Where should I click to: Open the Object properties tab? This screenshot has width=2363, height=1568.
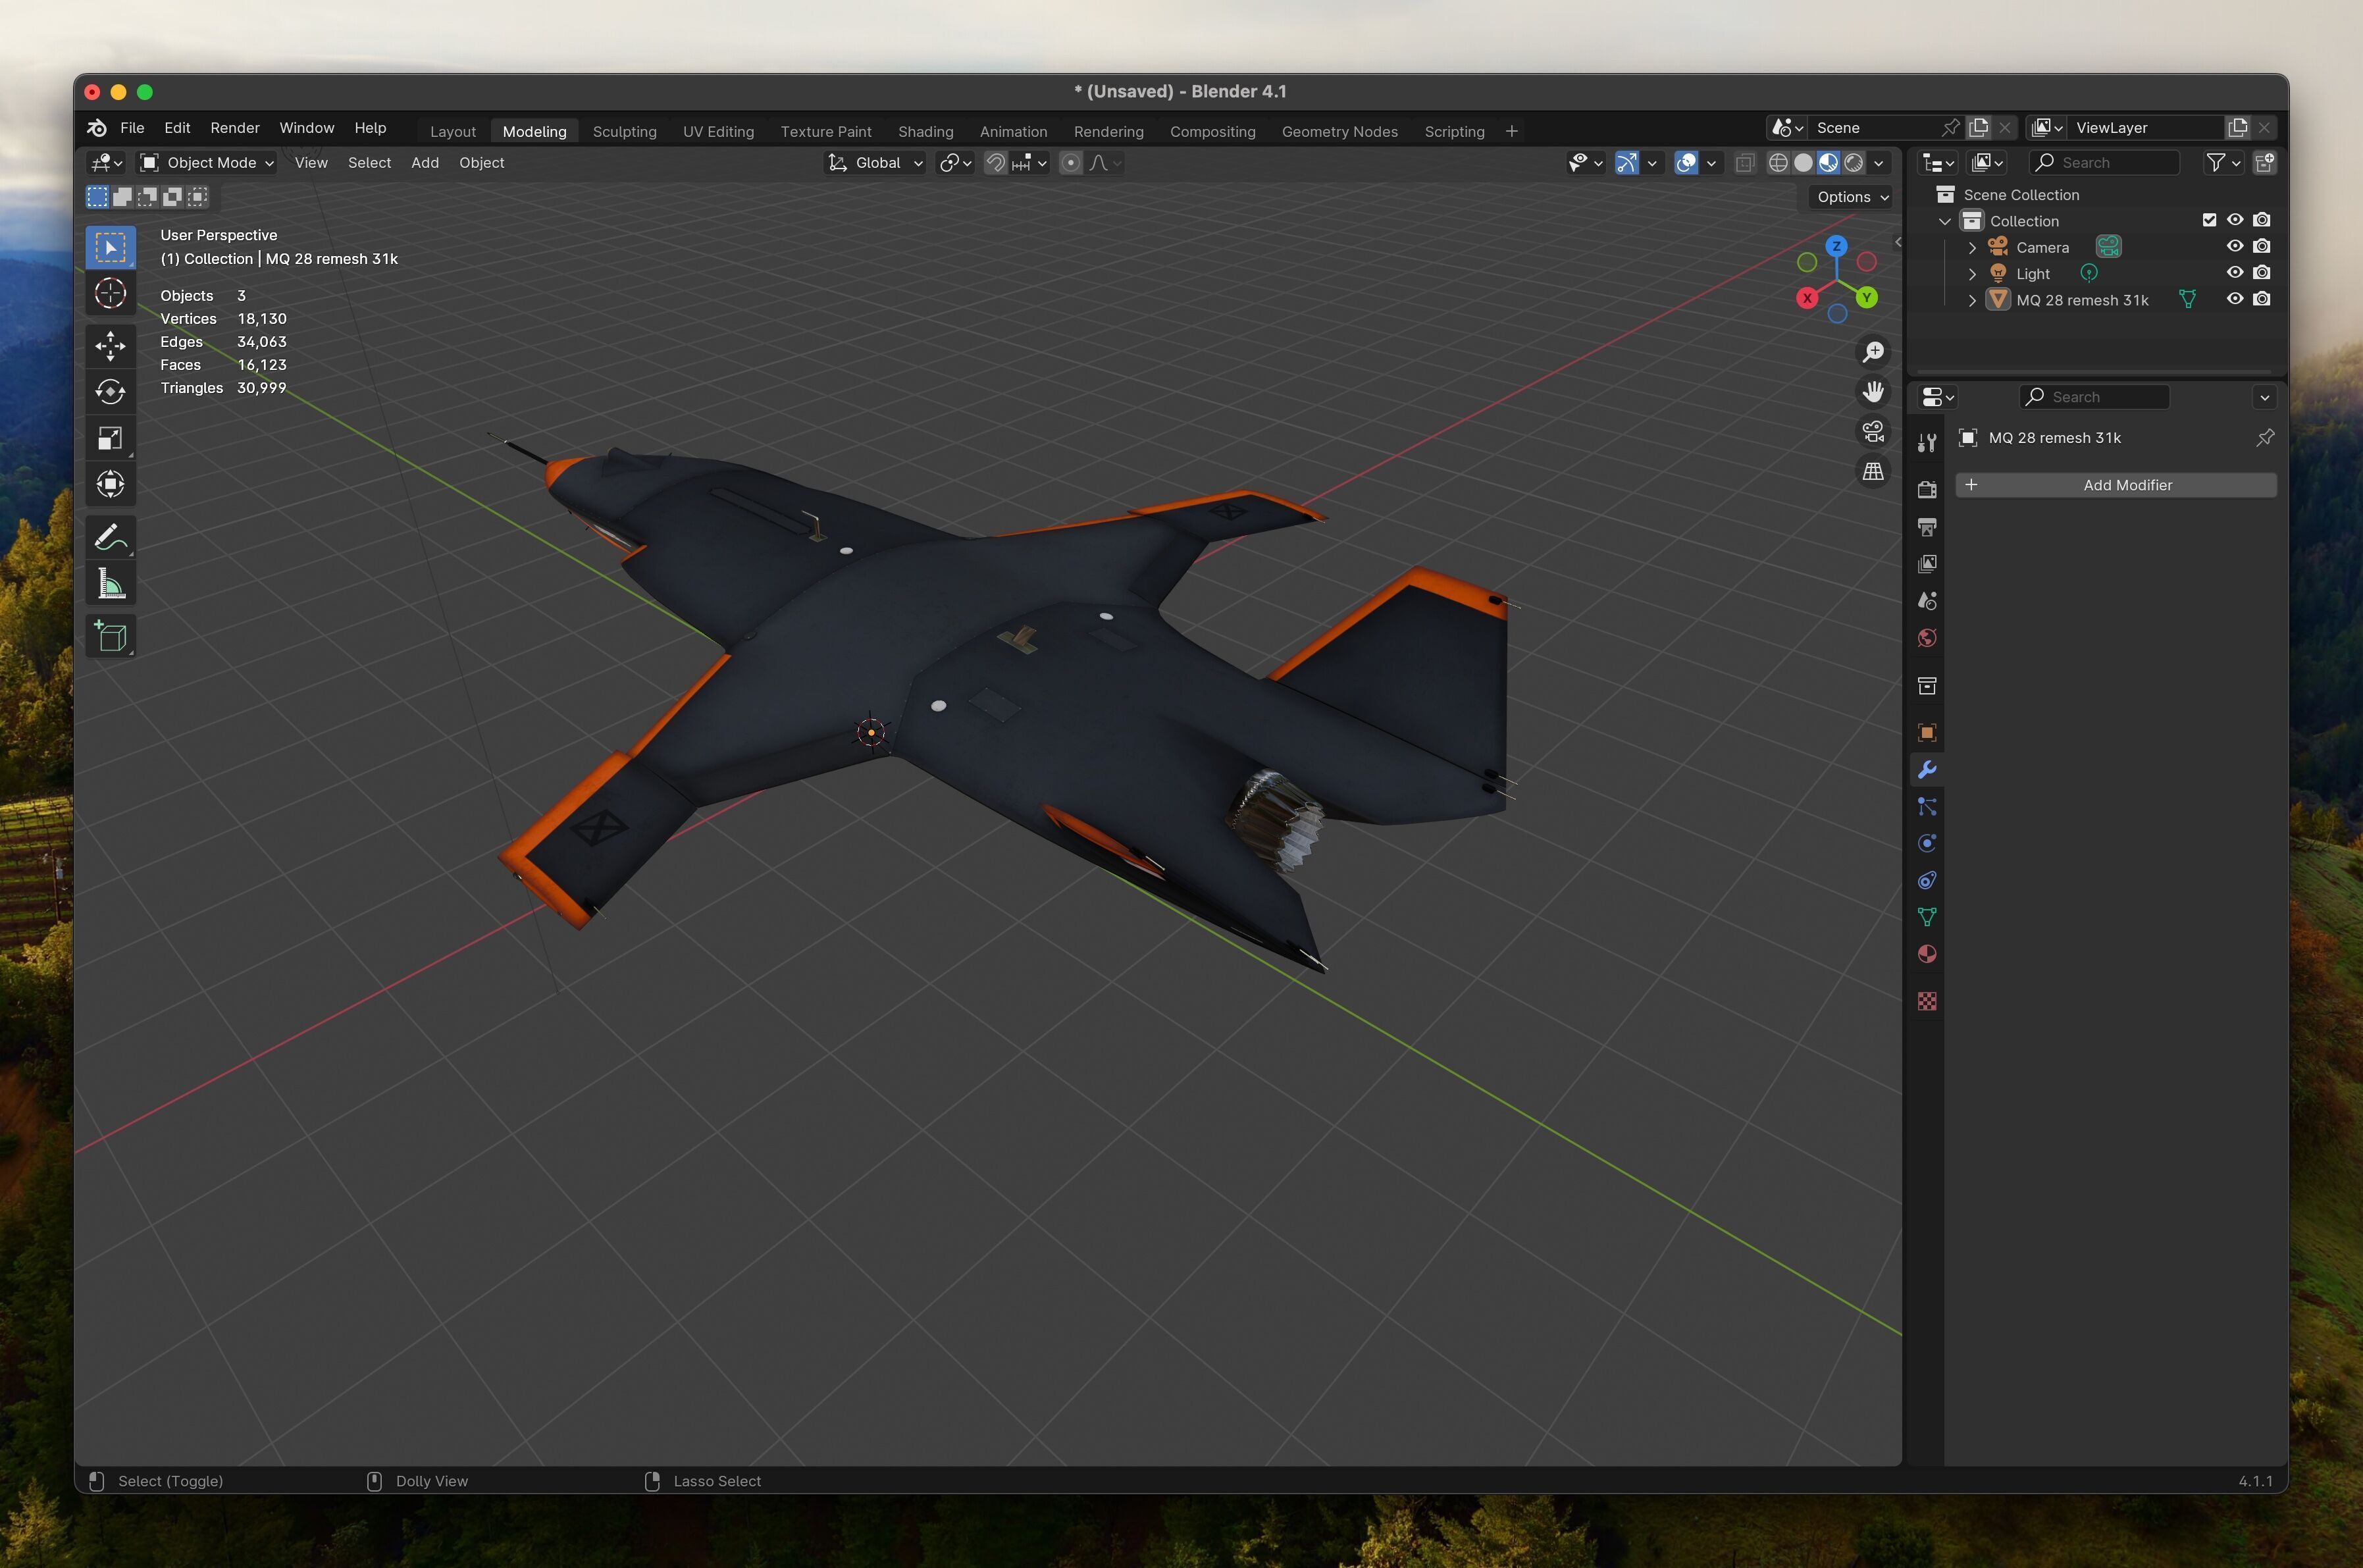coord(1927,733)
